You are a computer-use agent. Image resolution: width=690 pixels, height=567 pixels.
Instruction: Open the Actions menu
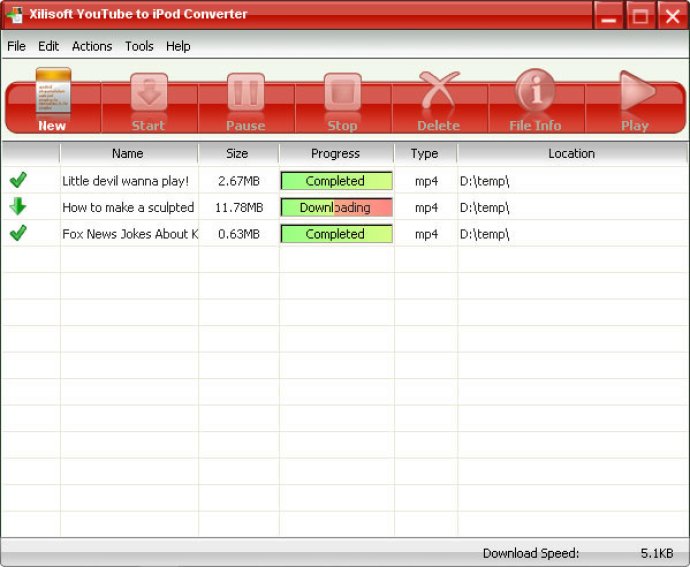pos(92,46)
